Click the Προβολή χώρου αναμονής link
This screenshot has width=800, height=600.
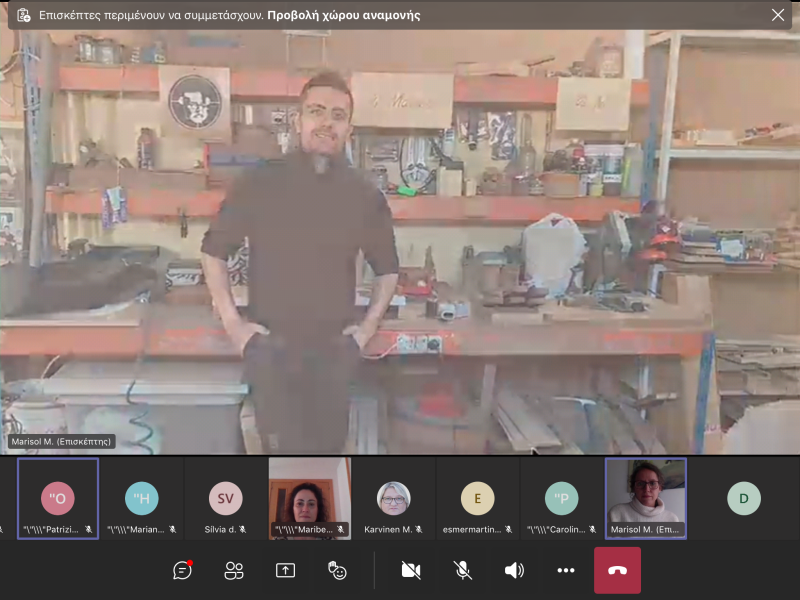pyautogui.click(x=344, y=15)
